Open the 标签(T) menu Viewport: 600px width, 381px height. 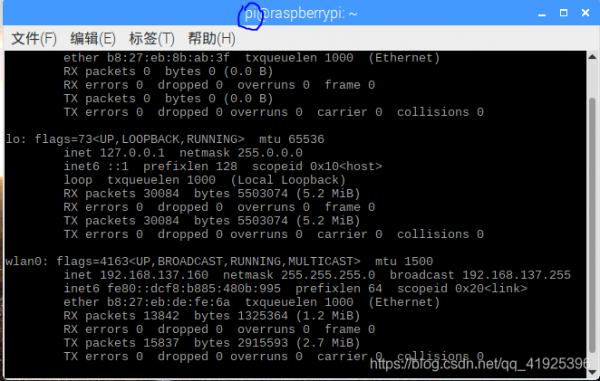(x=152, y=39)
